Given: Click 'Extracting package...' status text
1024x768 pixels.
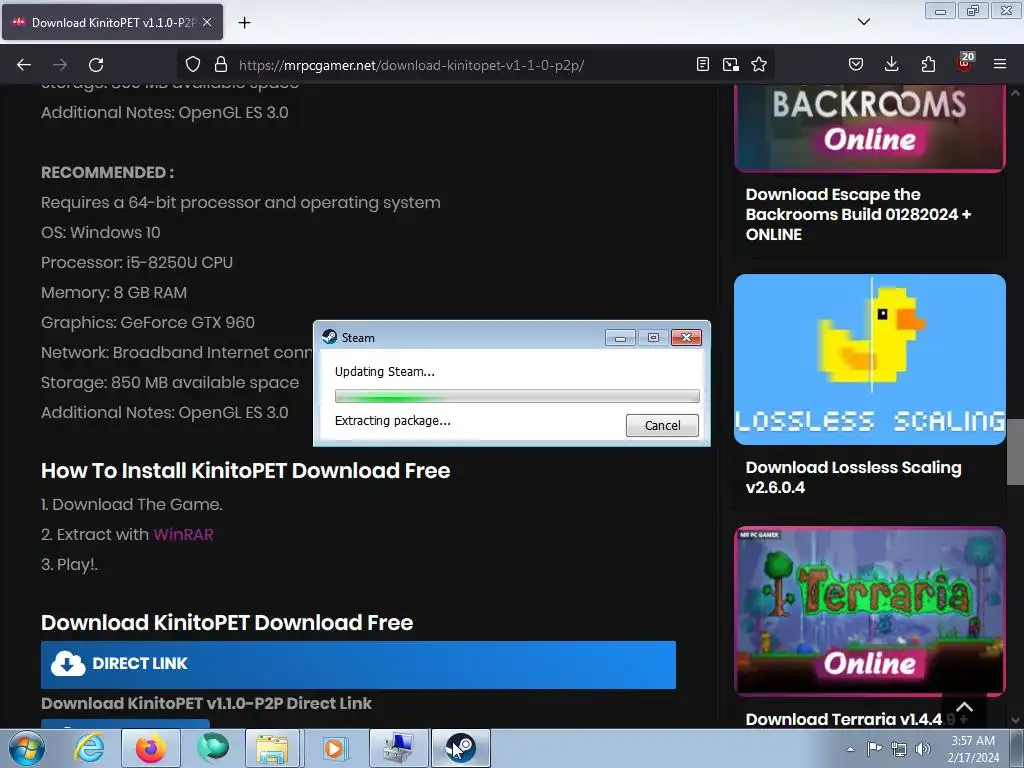Looking at the screenshot, I should pos(392,421).
